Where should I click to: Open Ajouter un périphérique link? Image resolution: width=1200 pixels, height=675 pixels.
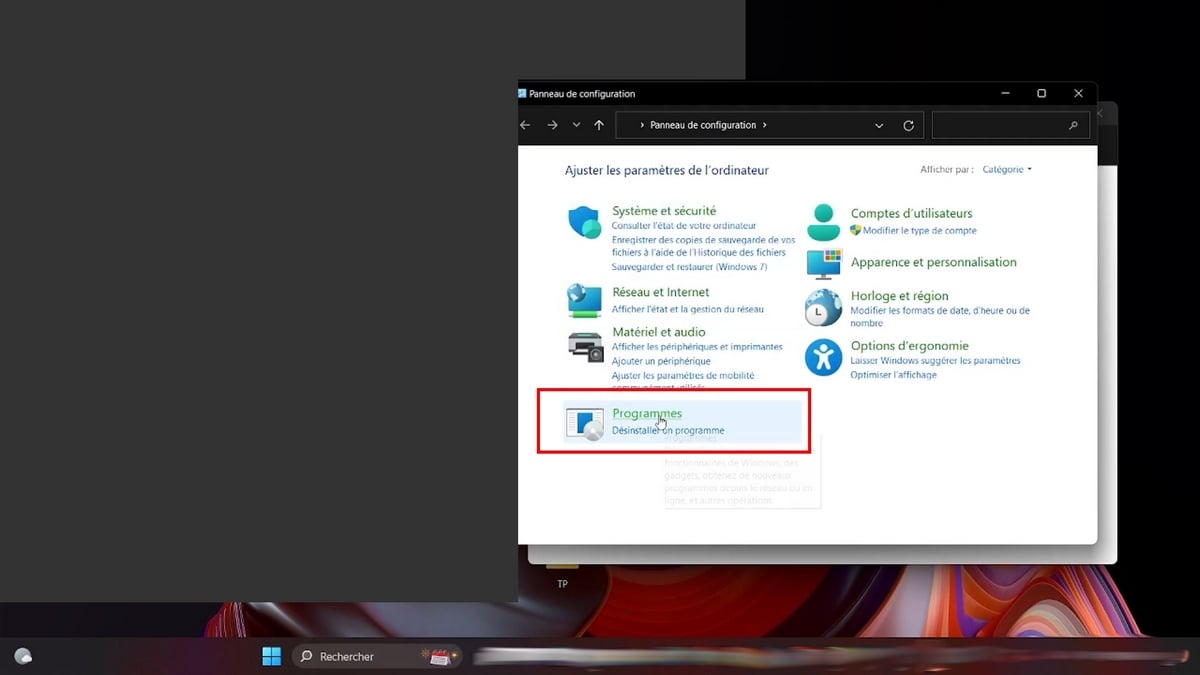point(661,361)
